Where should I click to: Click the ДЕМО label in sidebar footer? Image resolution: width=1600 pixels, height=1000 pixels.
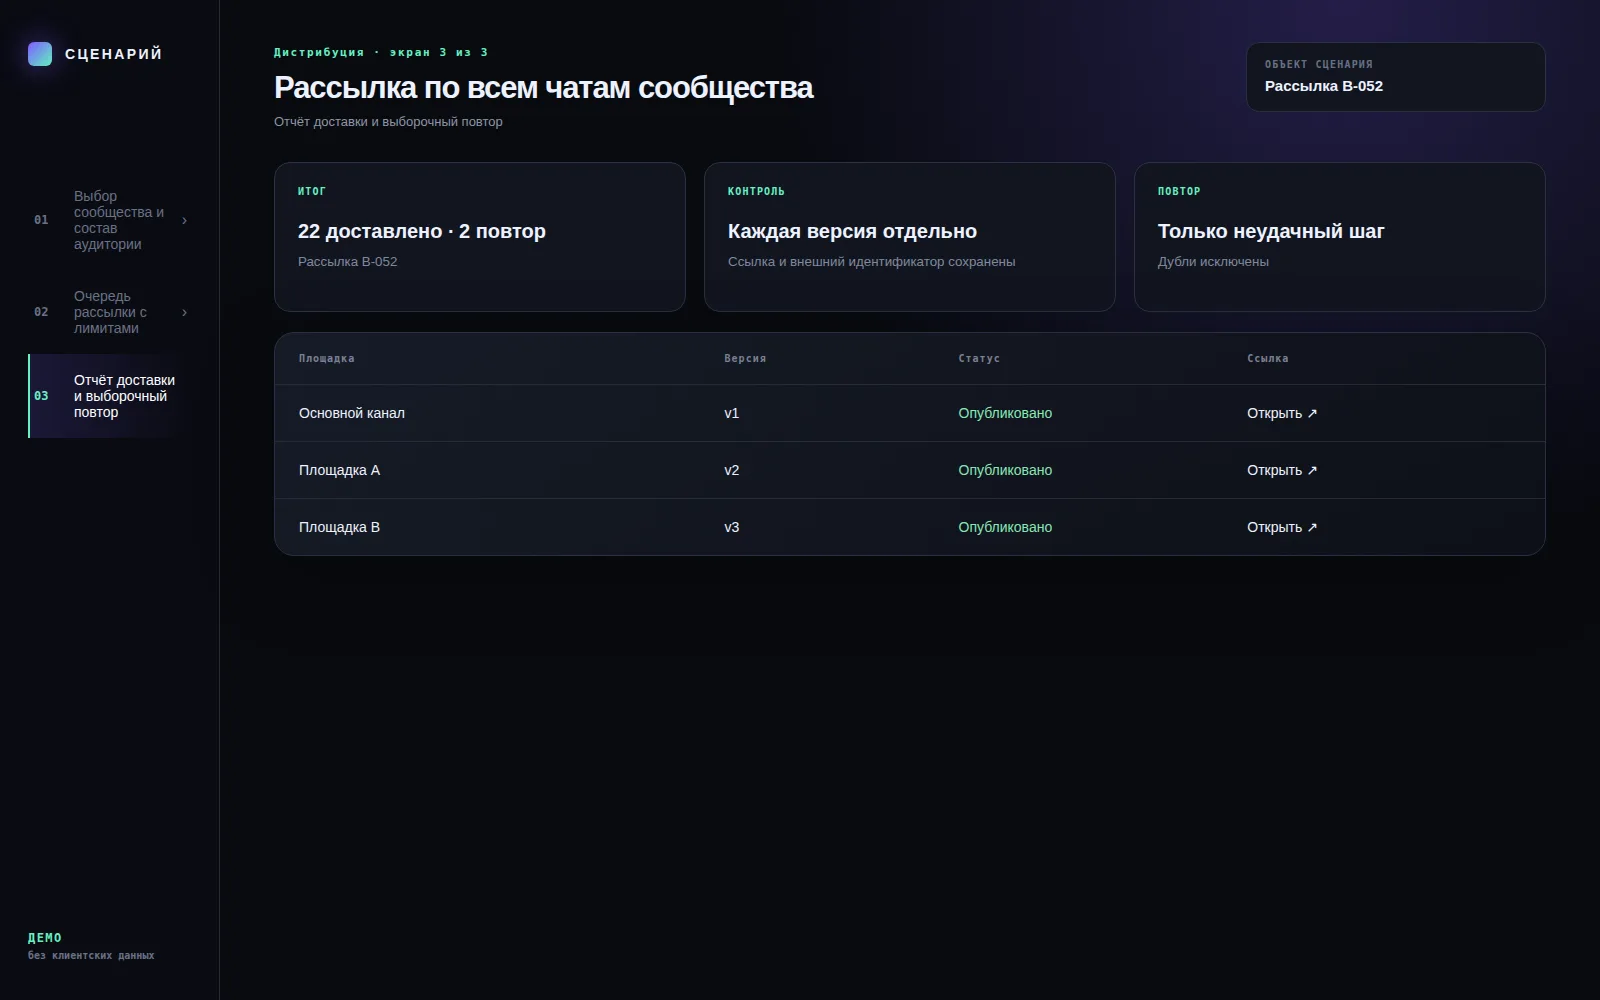click(45, 938)
